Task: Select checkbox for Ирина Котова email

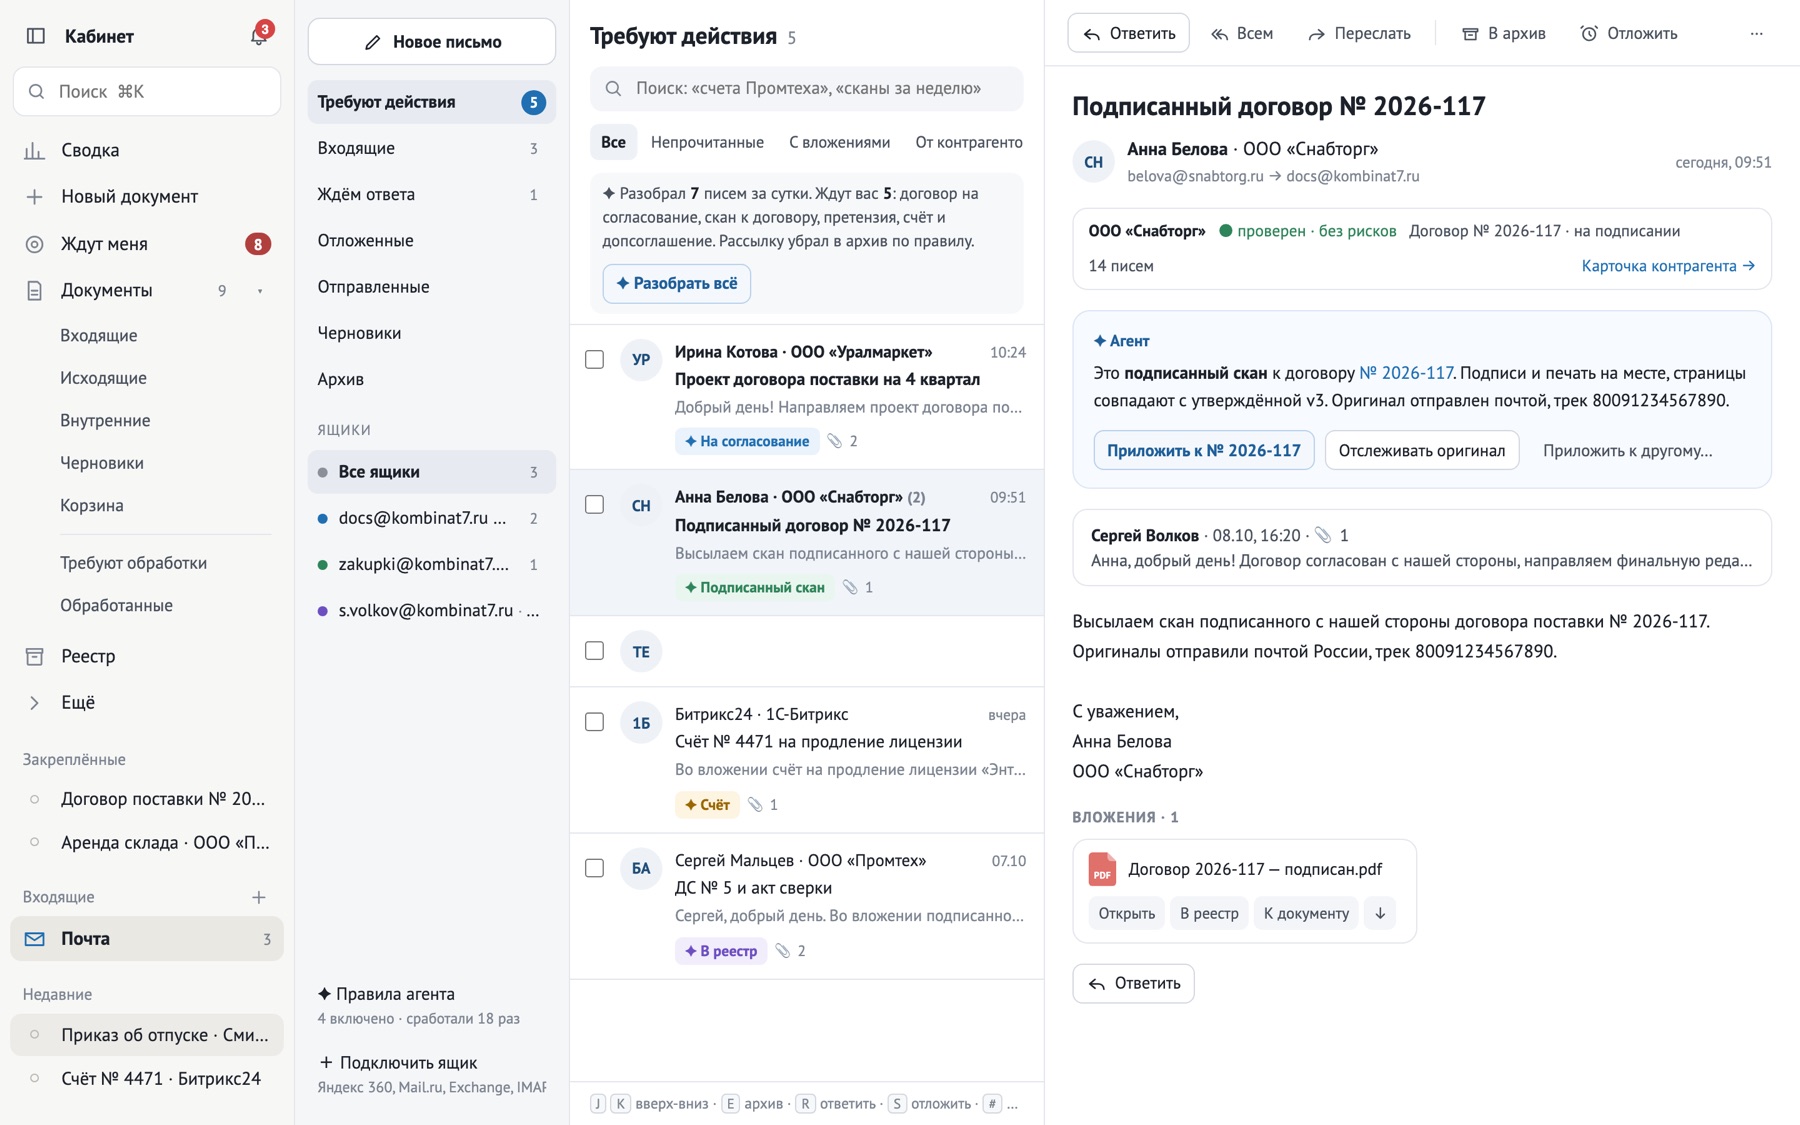Action: pyautogui.click(x=594, y=359)
